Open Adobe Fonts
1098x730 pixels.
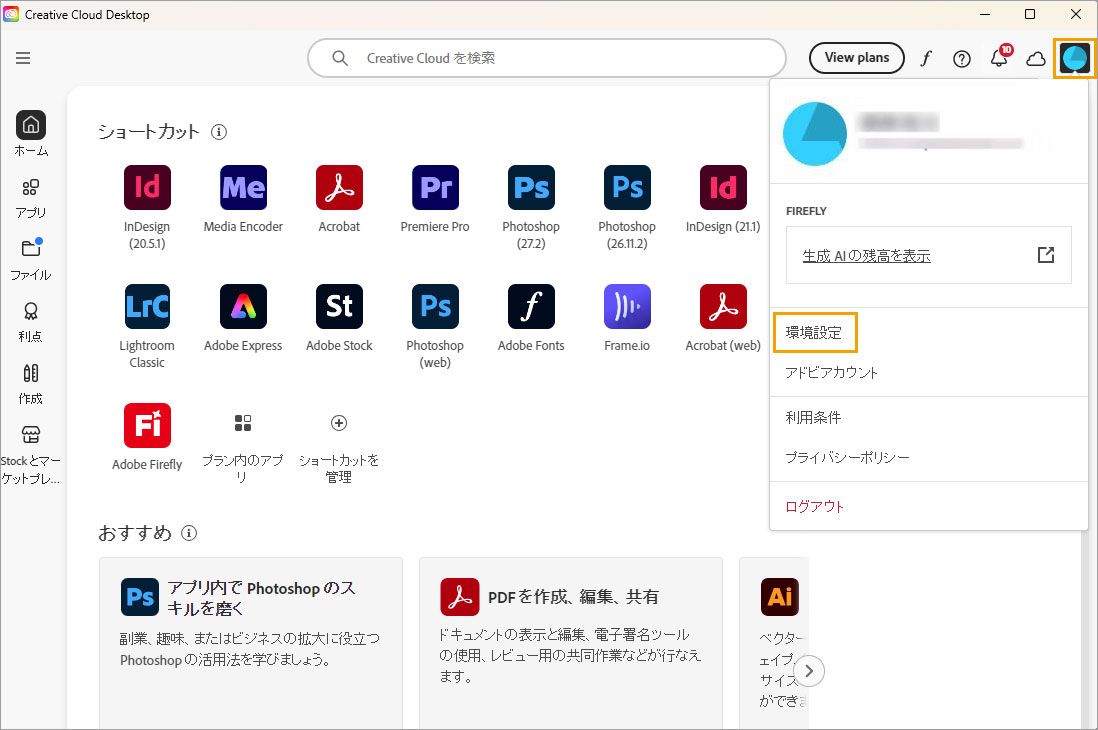531,306
